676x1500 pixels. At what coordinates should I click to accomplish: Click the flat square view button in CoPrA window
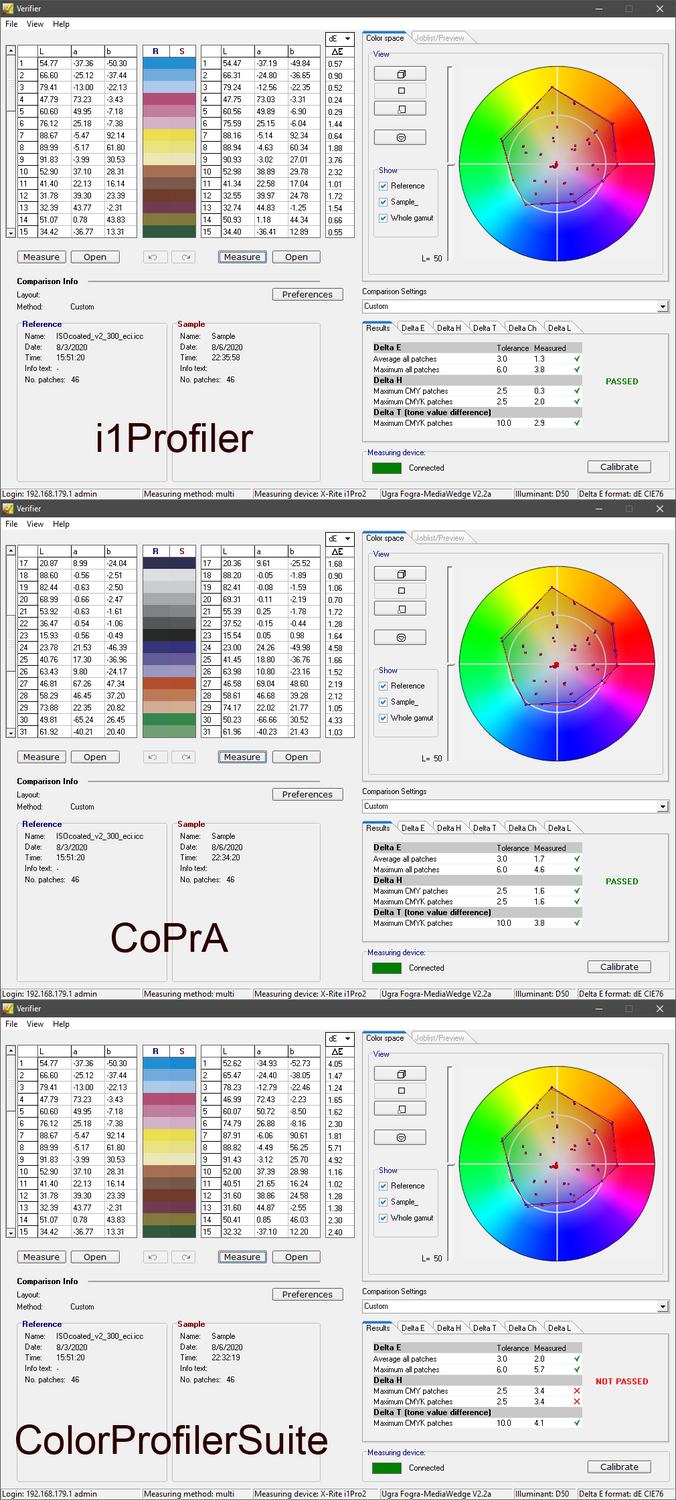coord(400,591)
